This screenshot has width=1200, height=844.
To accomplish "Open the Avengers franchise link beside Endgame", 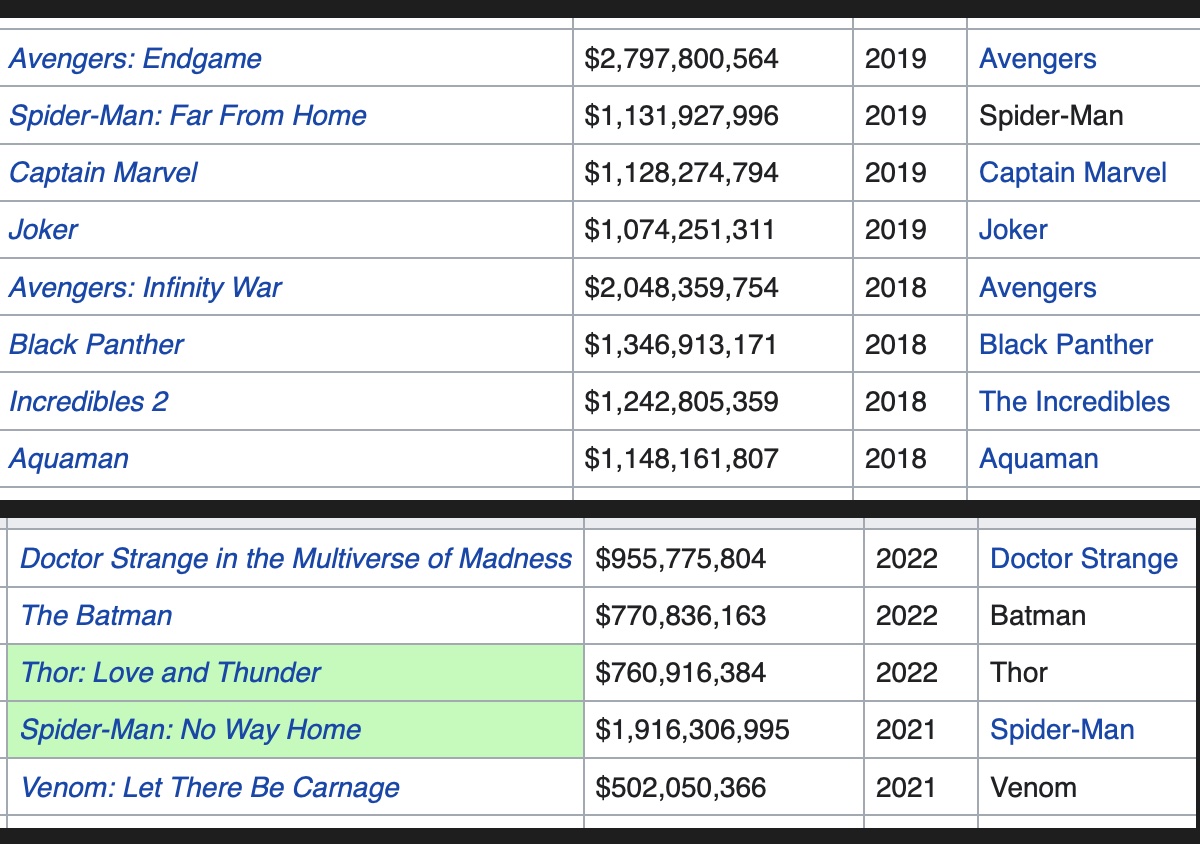I will (x=1038, y=58).
